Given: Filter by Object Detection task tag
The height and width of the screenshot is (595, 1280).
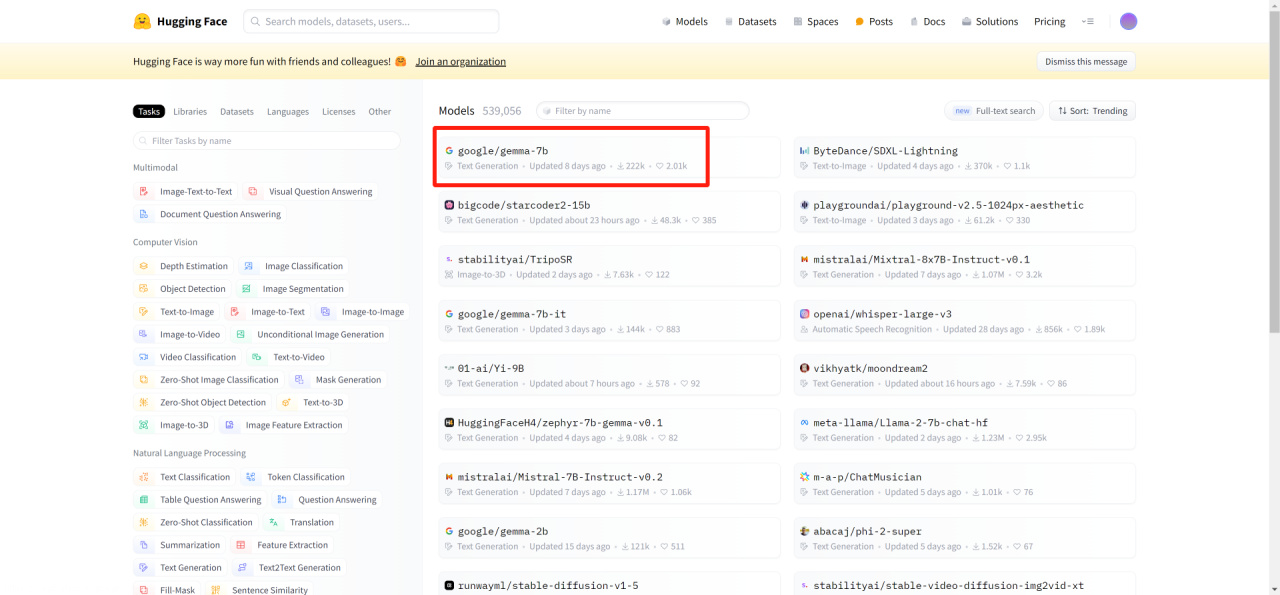Looking at the screenshot, I should (183, 289).
